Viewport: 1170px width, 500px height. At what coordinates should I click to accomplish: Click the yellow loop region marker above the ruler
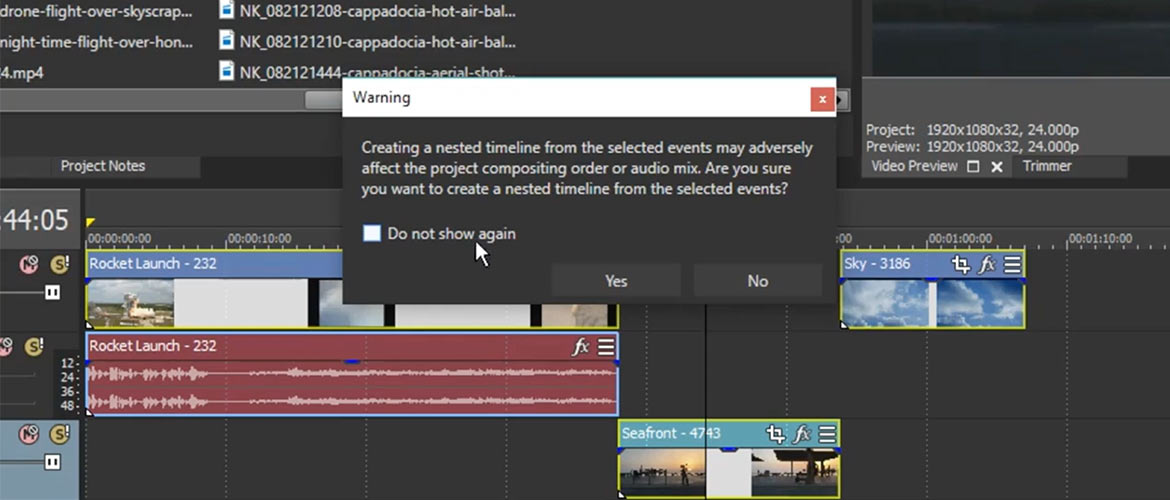click(90, 222)
